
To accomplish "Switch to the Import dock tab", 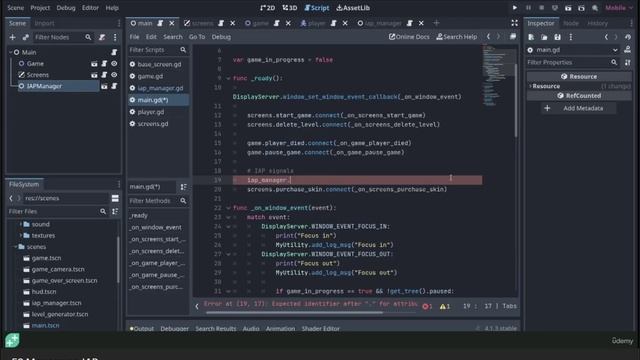I will (44, 23).
